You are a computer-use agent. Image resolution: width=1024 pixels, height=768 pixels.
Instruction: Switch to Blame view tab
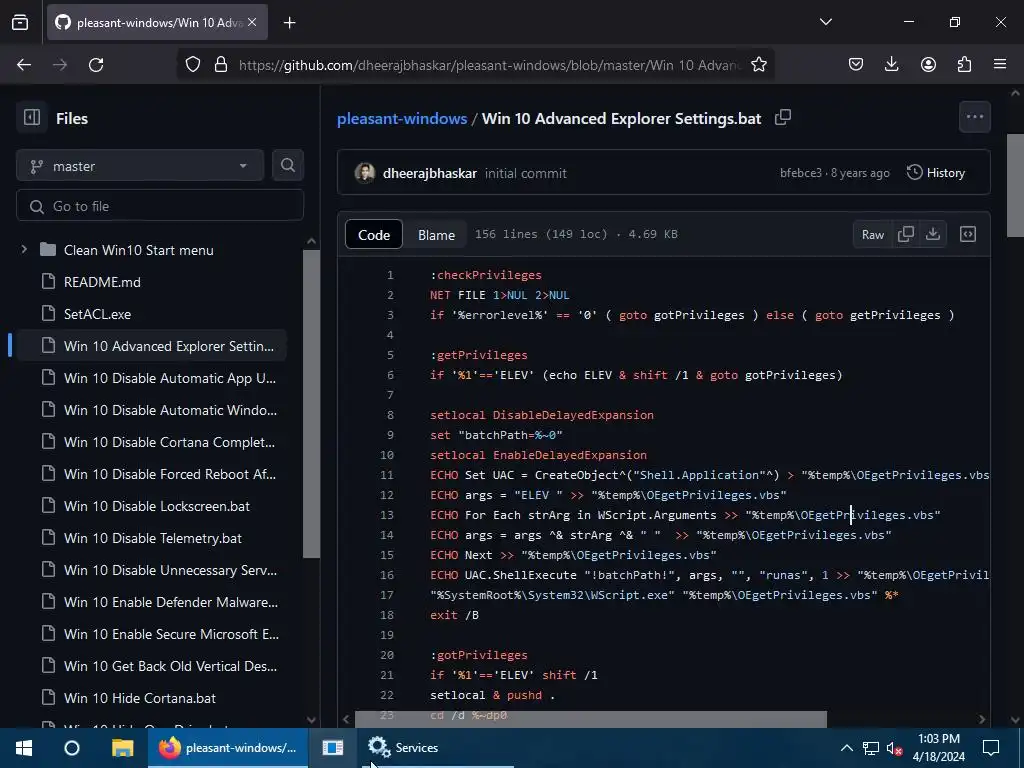436,235
